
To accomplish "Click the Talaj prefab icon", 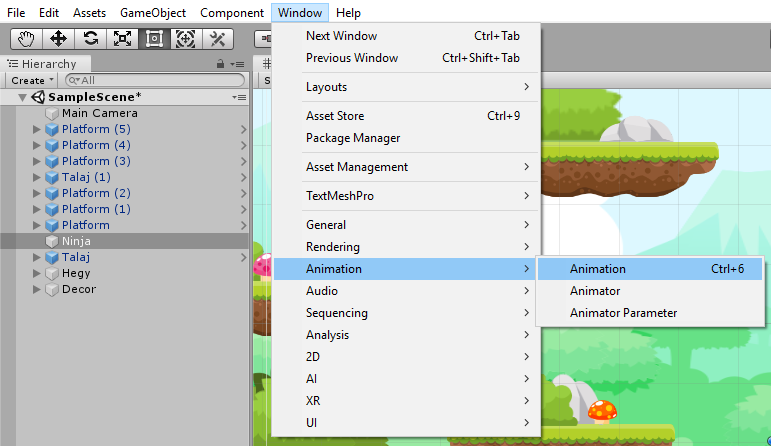I will 52,257.
